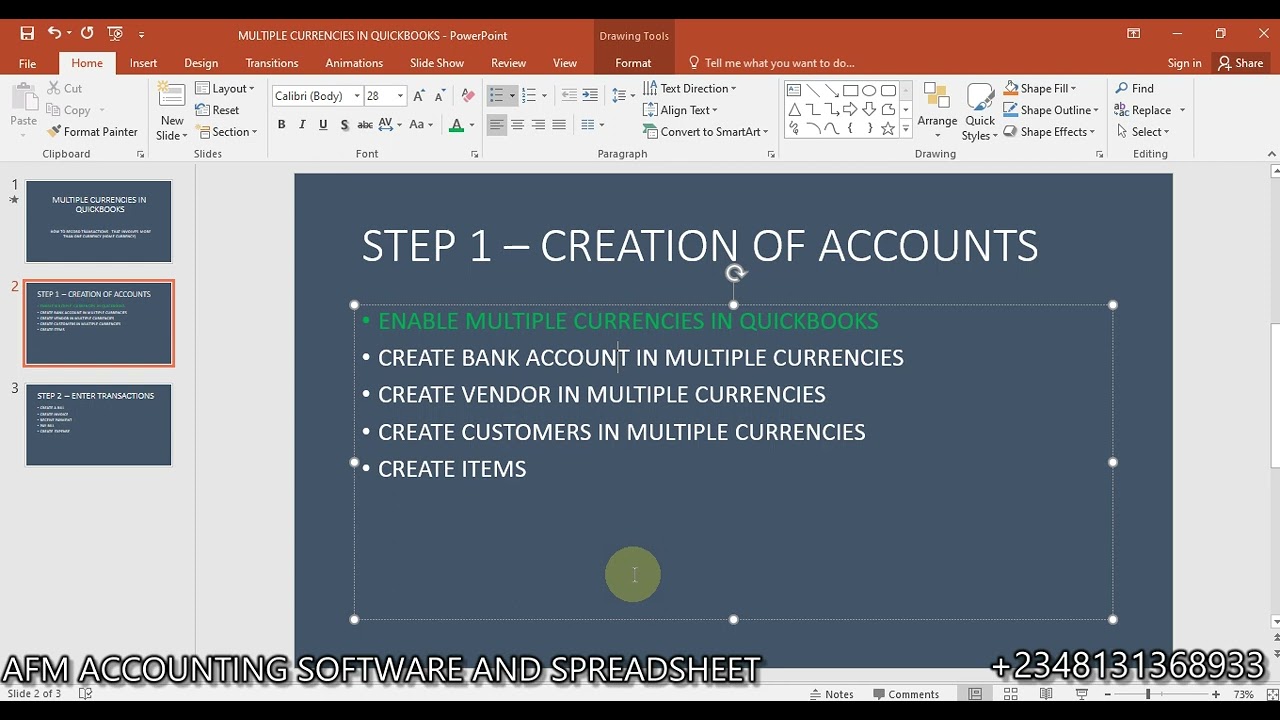Toggle the Comments pane
The width and height of the screenshot is (1280, 720).
point(906,694)
